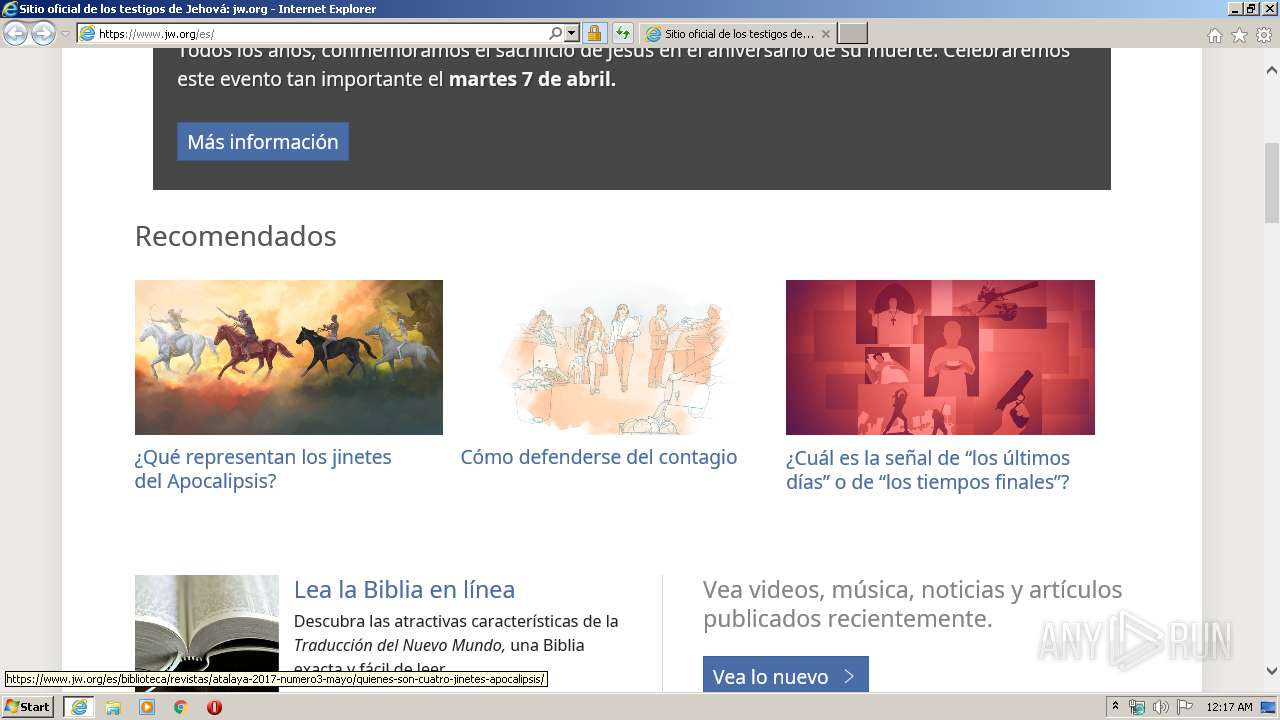Open File Explorer folder taskbar icon

[113, 707]
